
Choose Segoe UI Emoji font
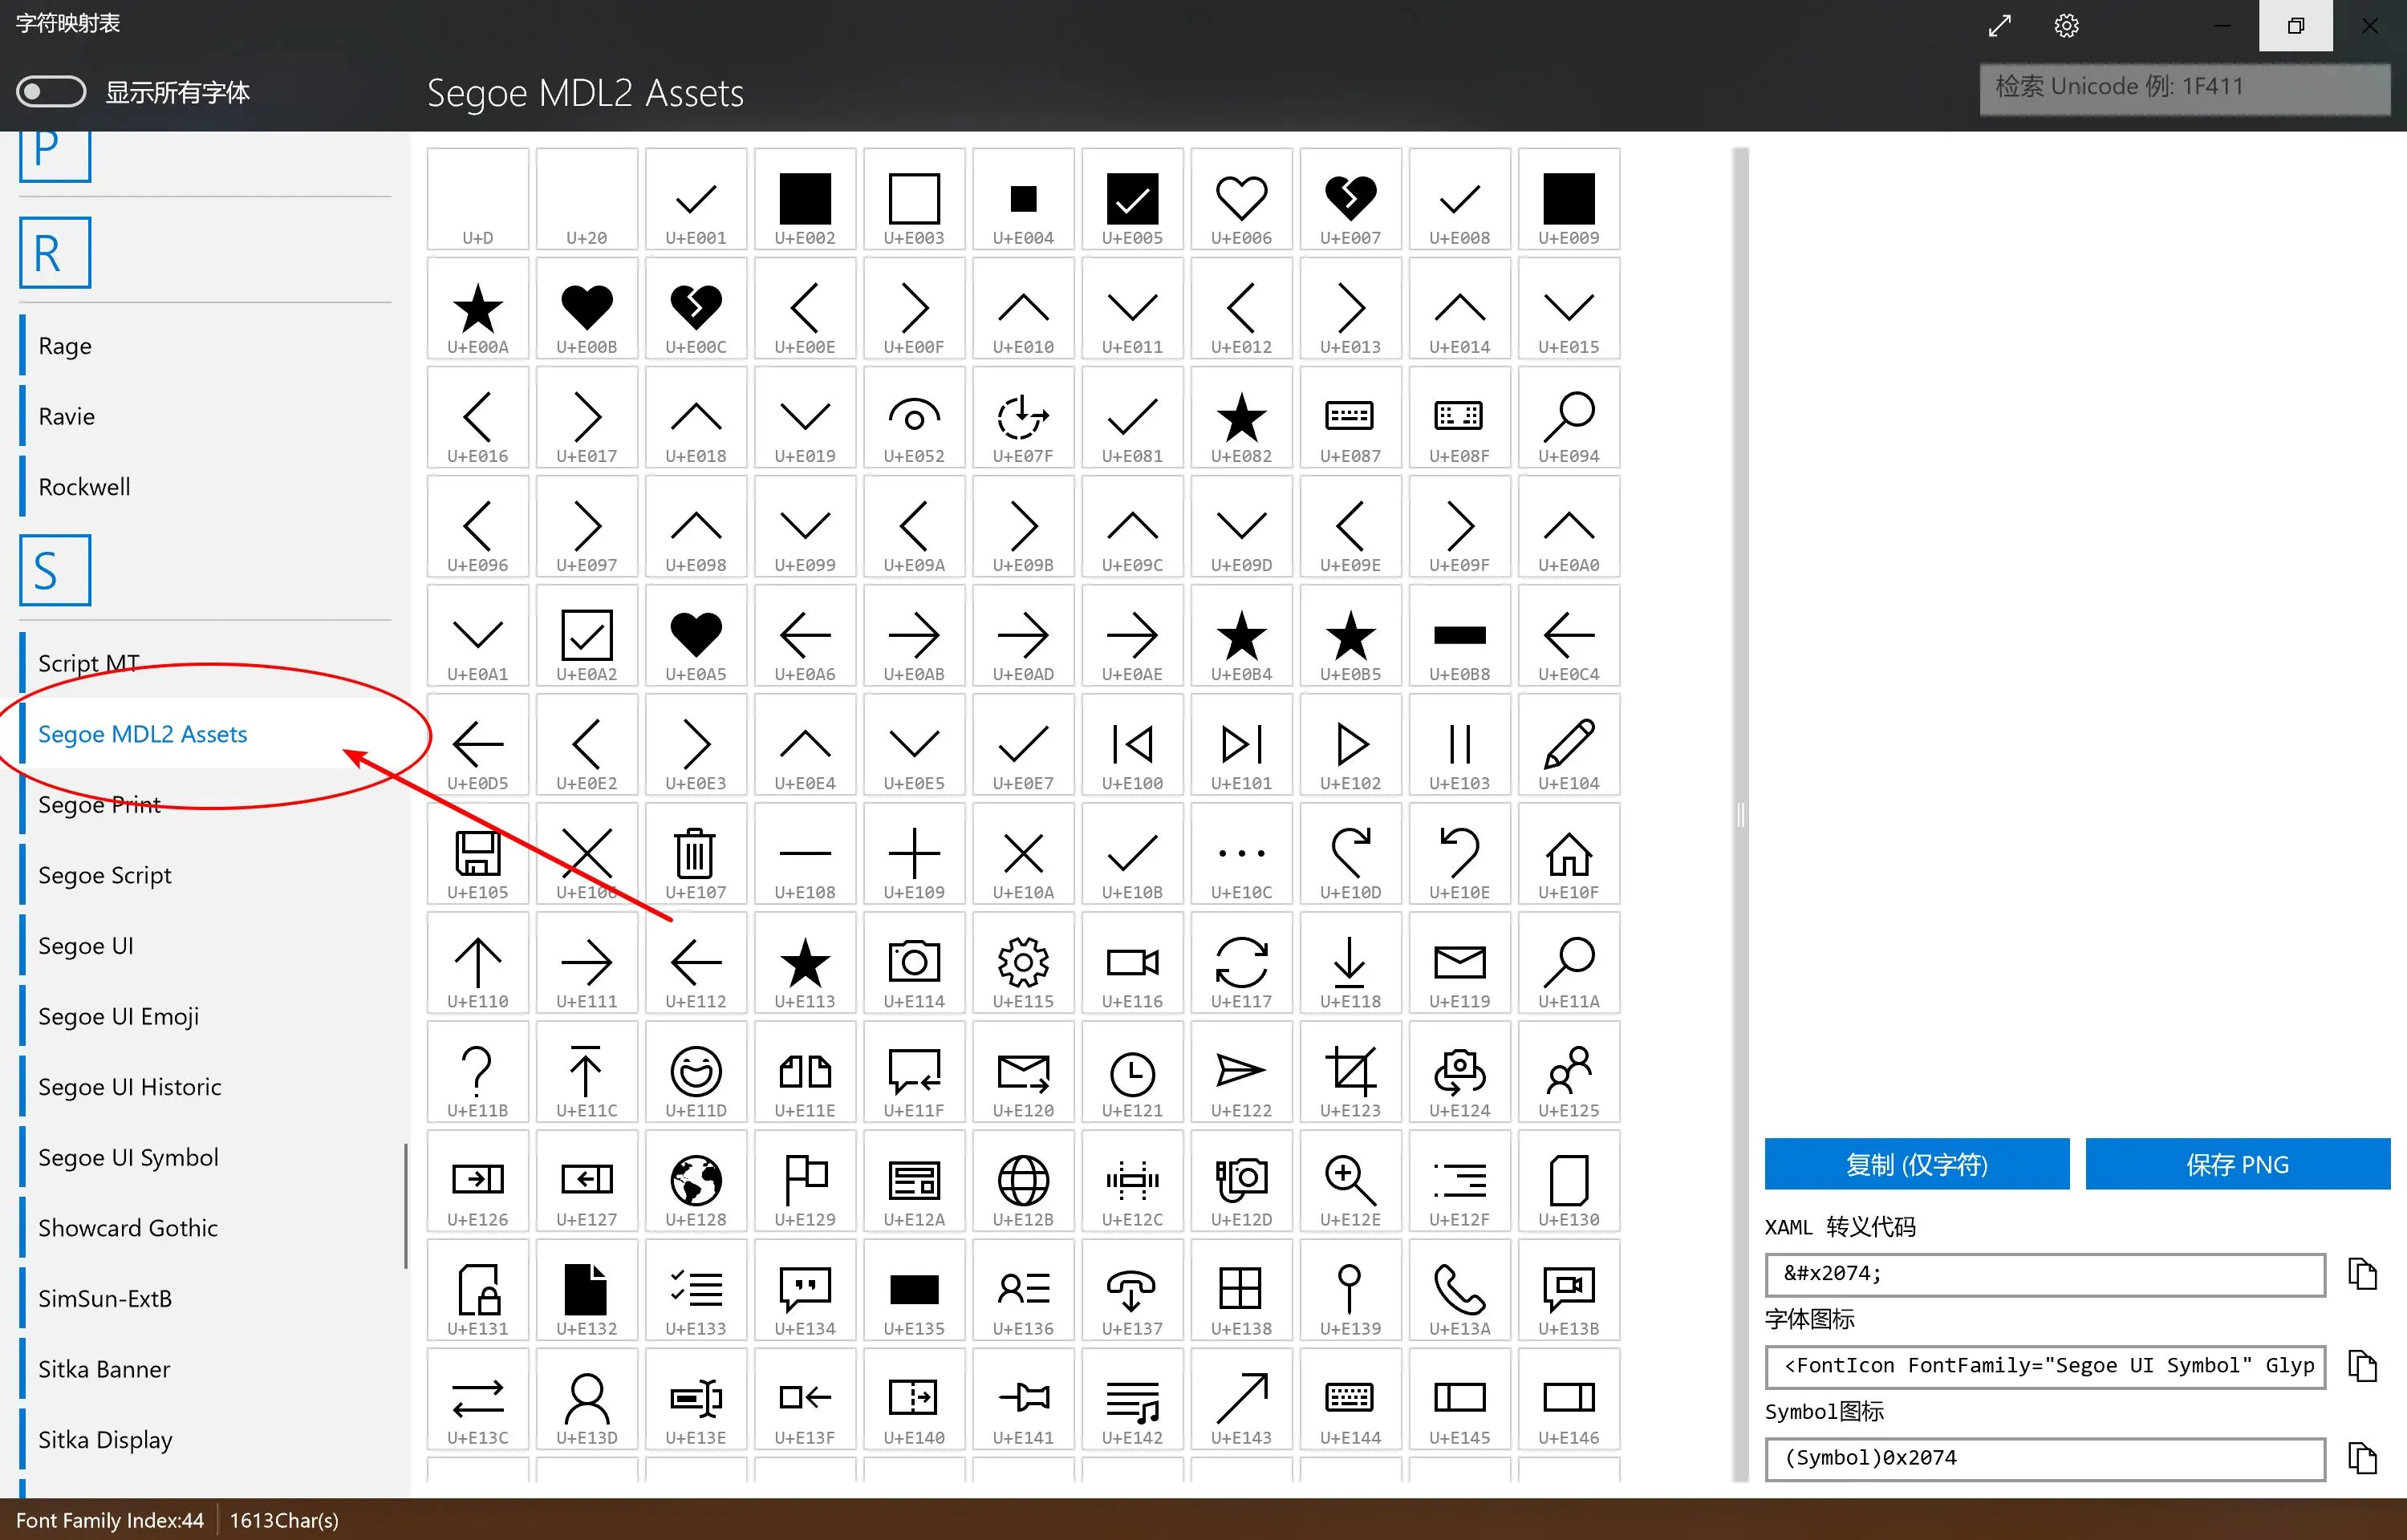coord(118,1016)
